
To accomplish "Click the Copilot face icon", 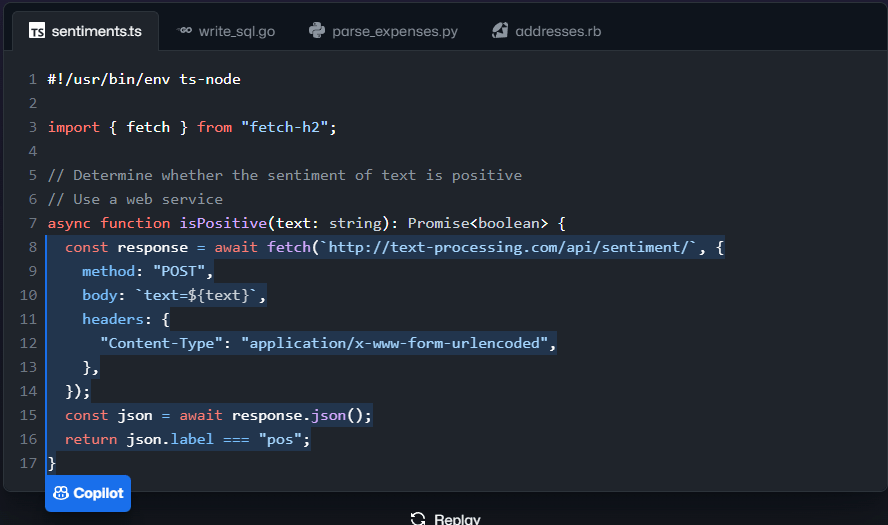I will (x=61, y=493).
